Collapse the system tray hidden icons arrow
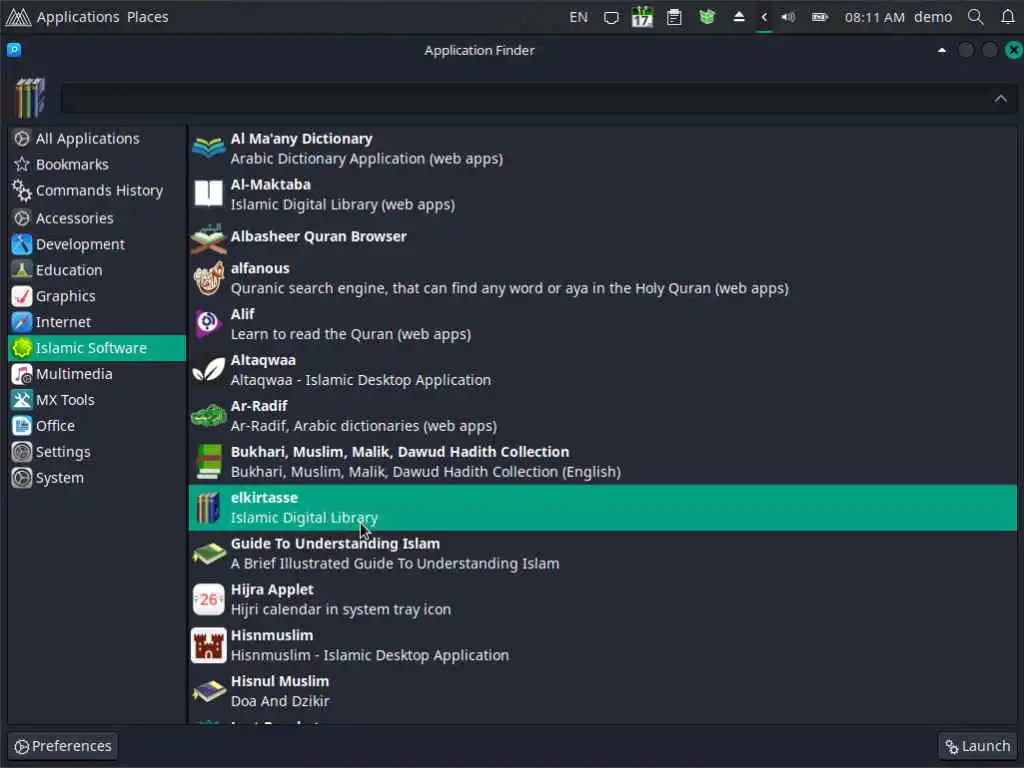Viewport: 1024px width, 768px height. pos(763,17)
